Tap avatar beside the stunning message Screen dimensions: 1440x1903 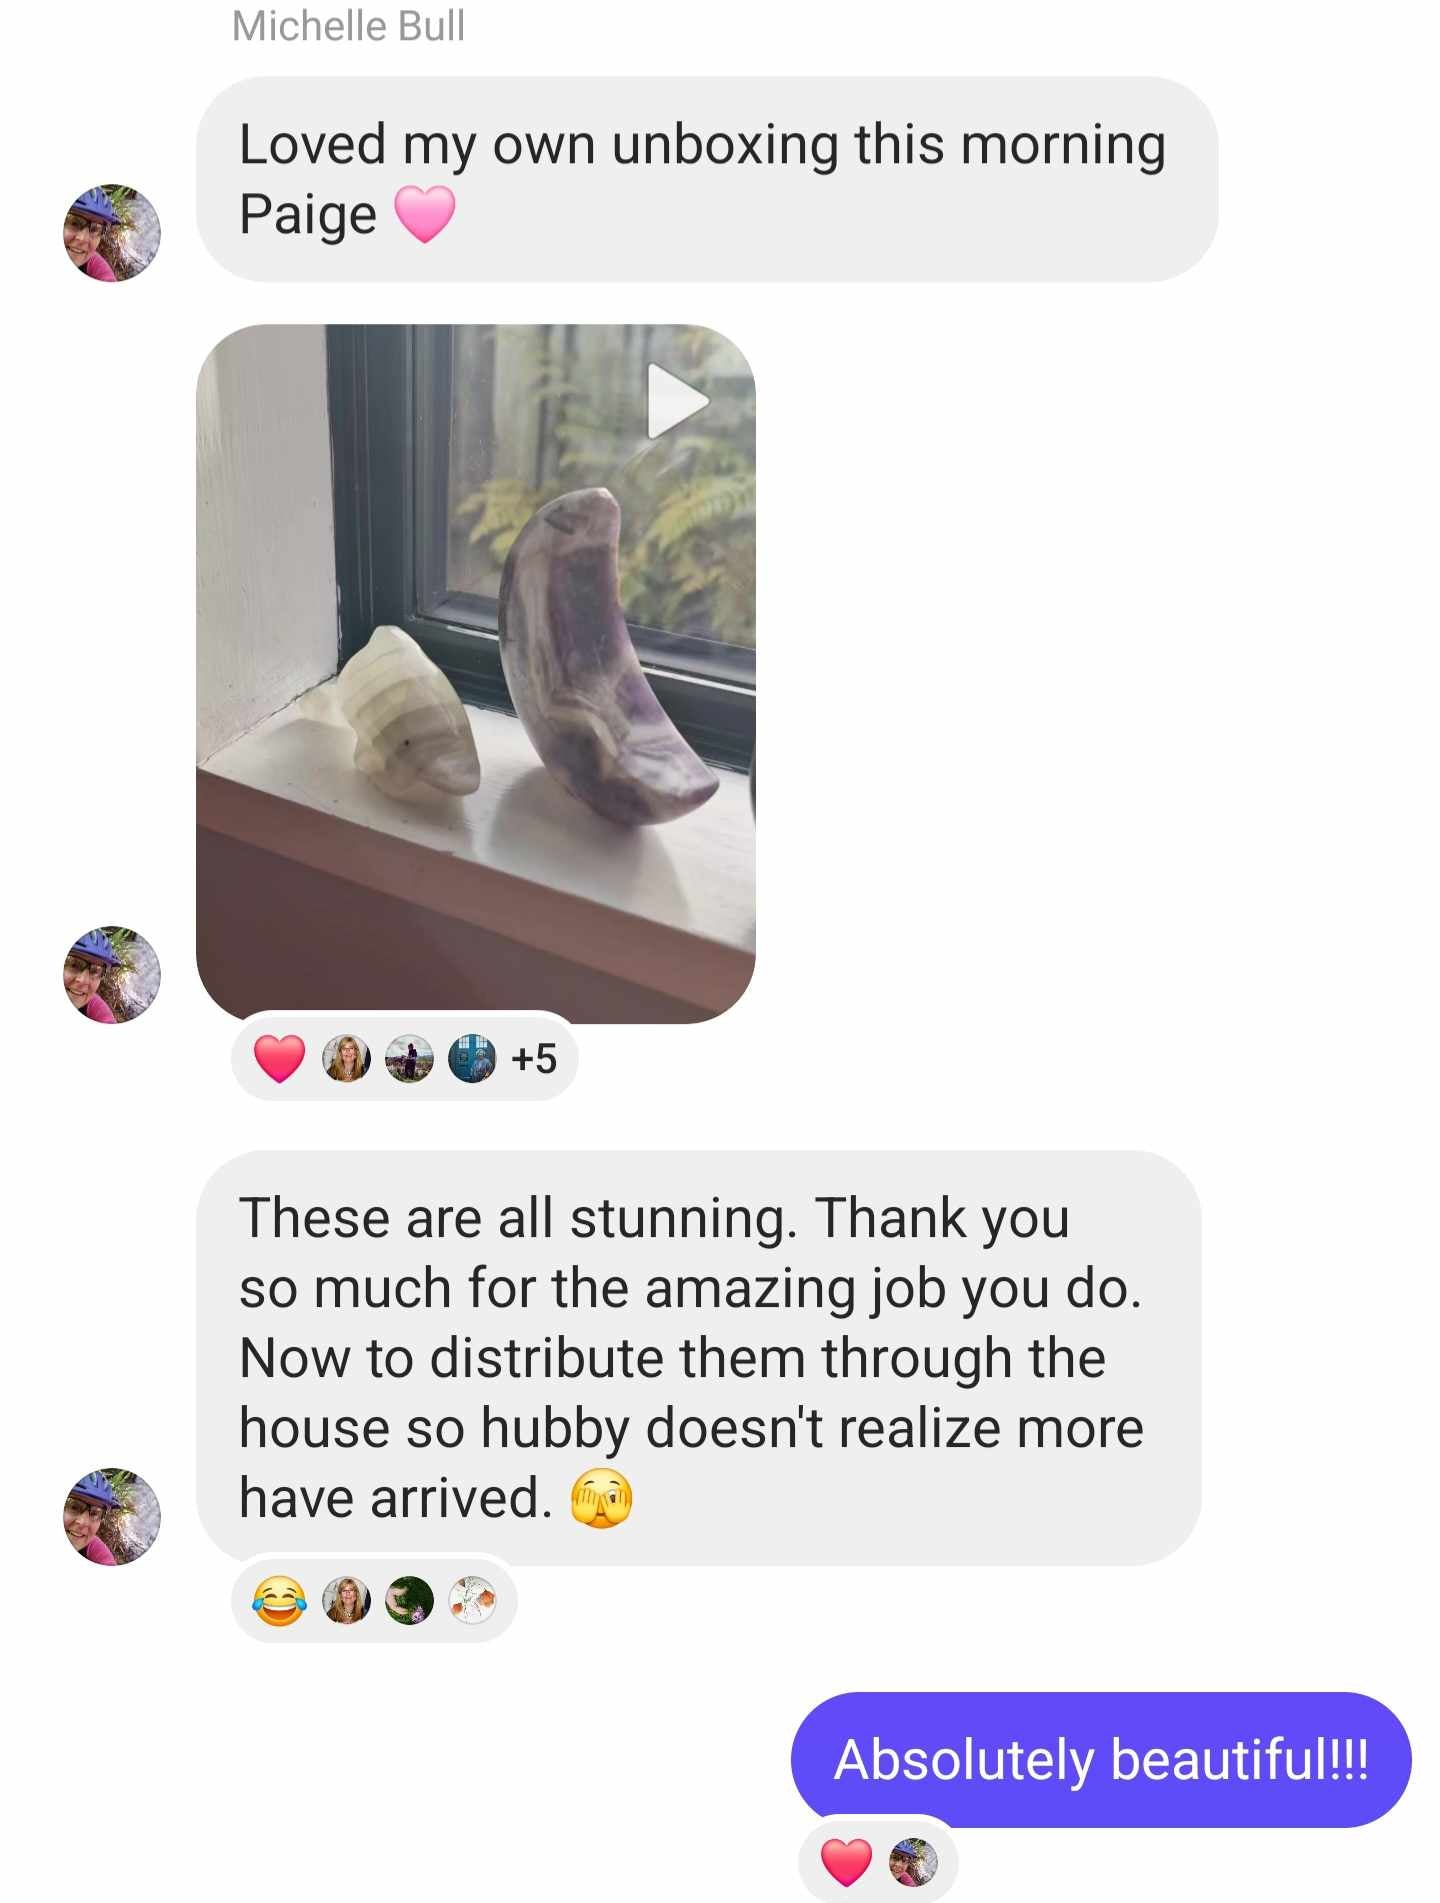pyautogui.click(x=112, y=1516)
